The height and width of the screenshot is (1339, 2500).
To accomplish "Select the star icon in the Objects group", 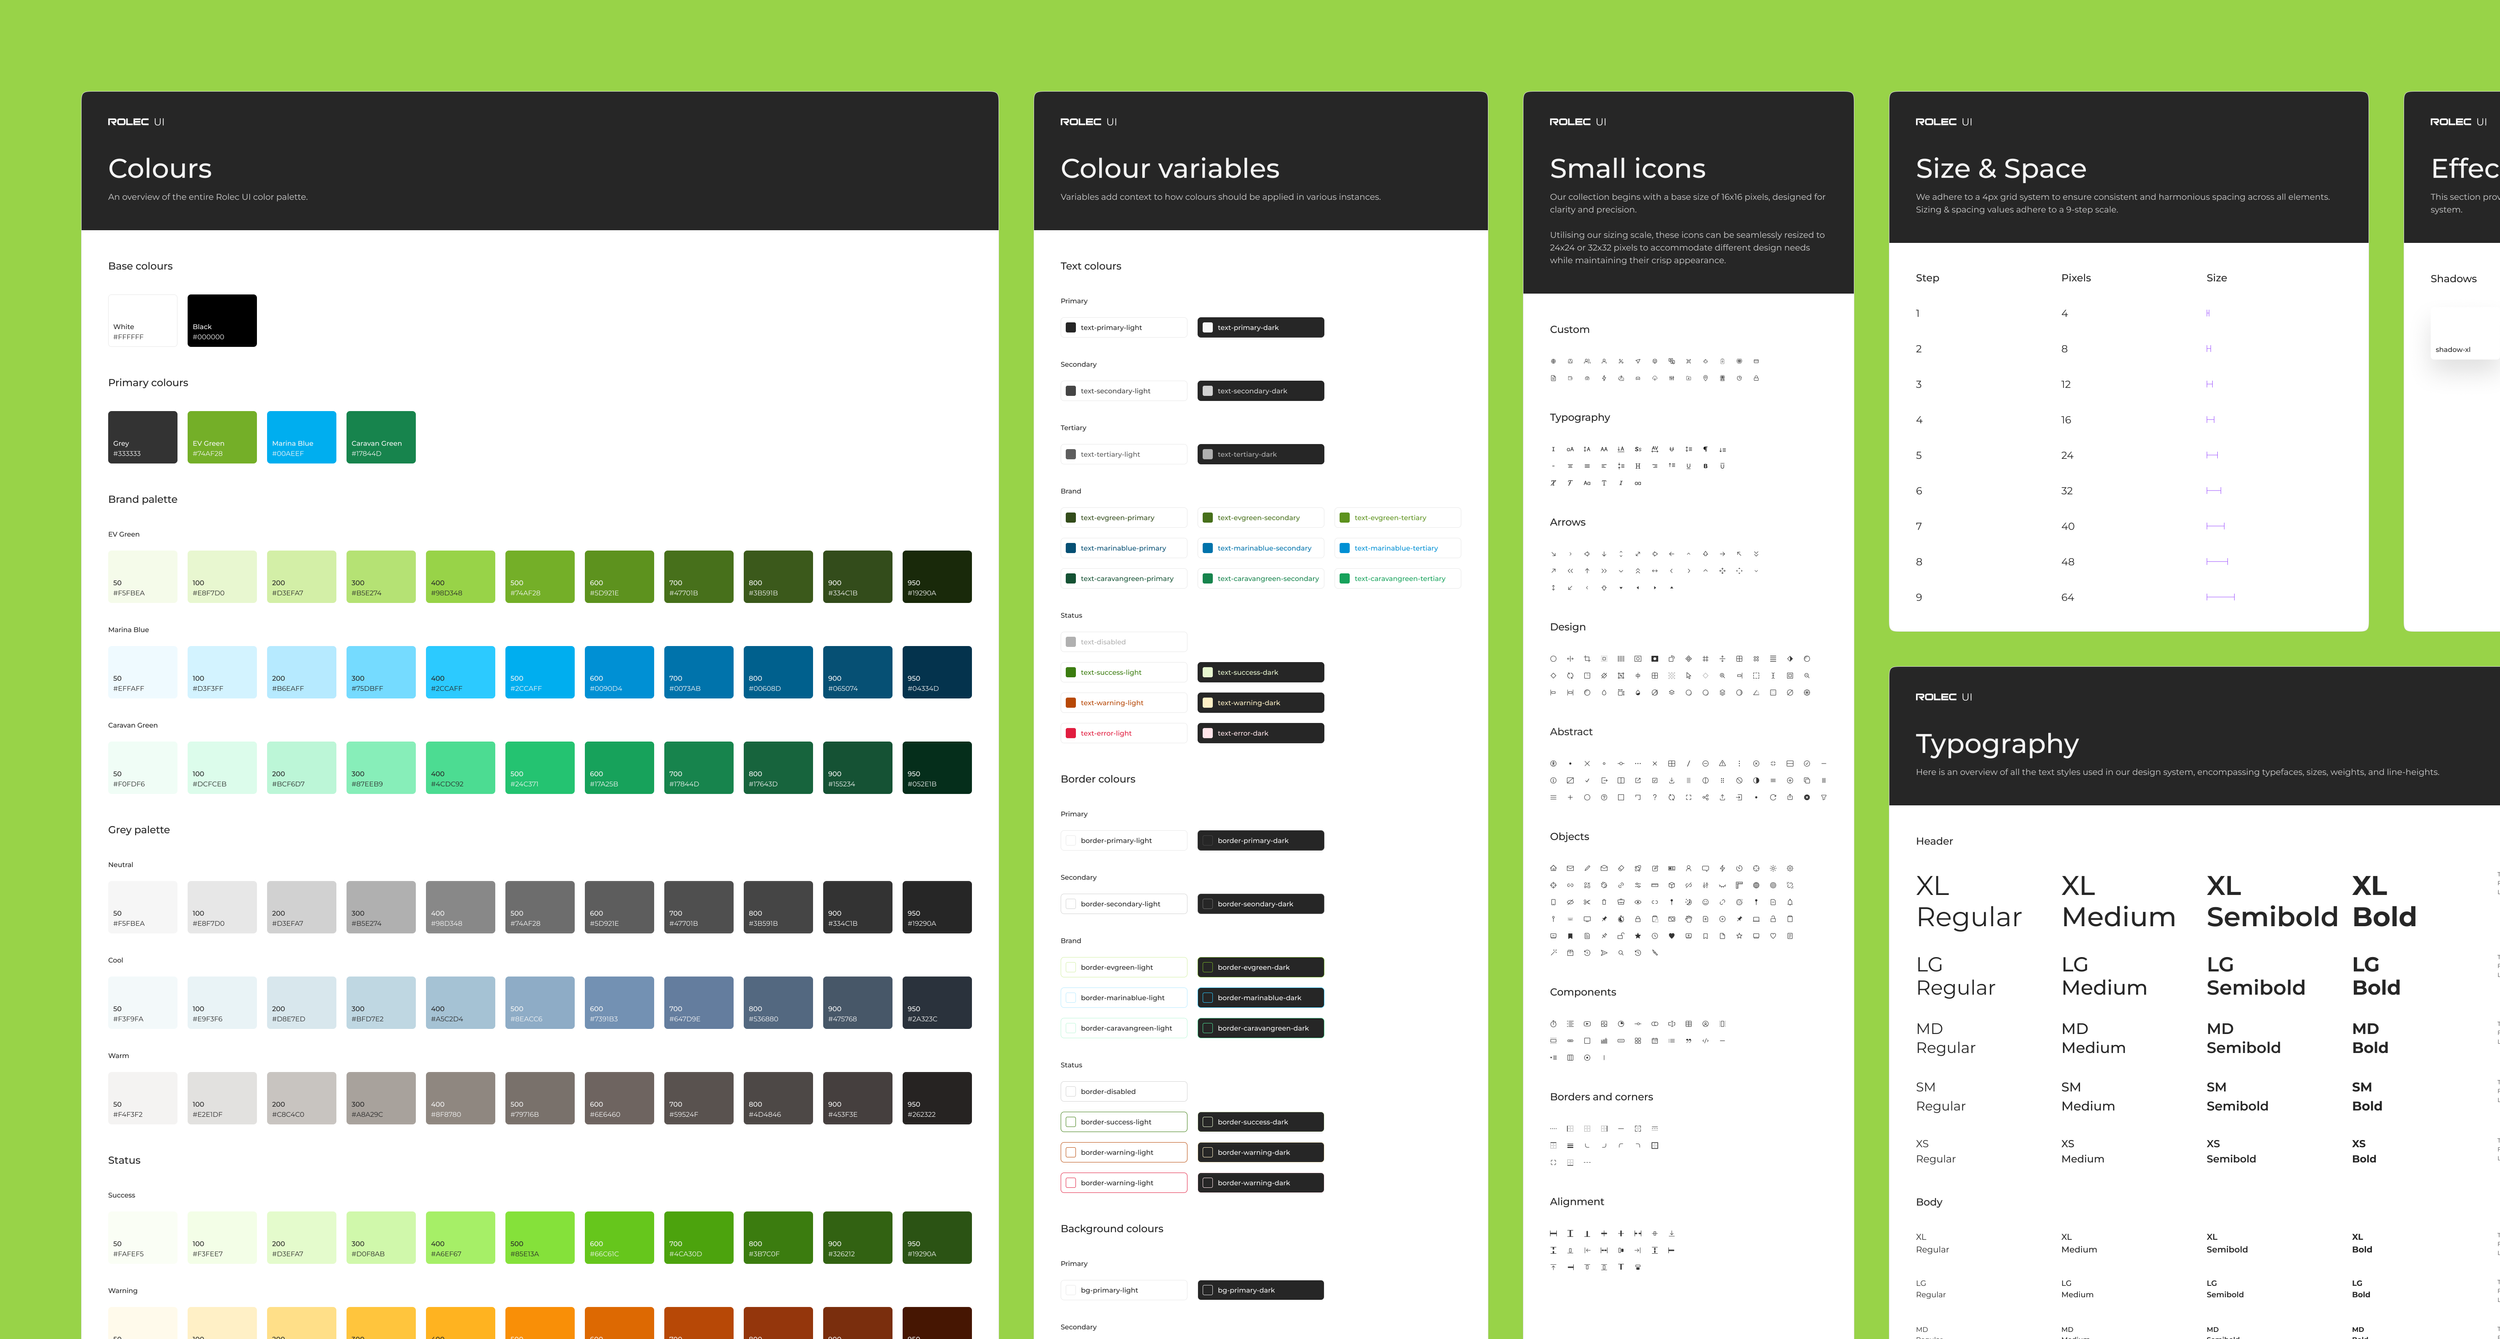I will tap(1637, 936).
